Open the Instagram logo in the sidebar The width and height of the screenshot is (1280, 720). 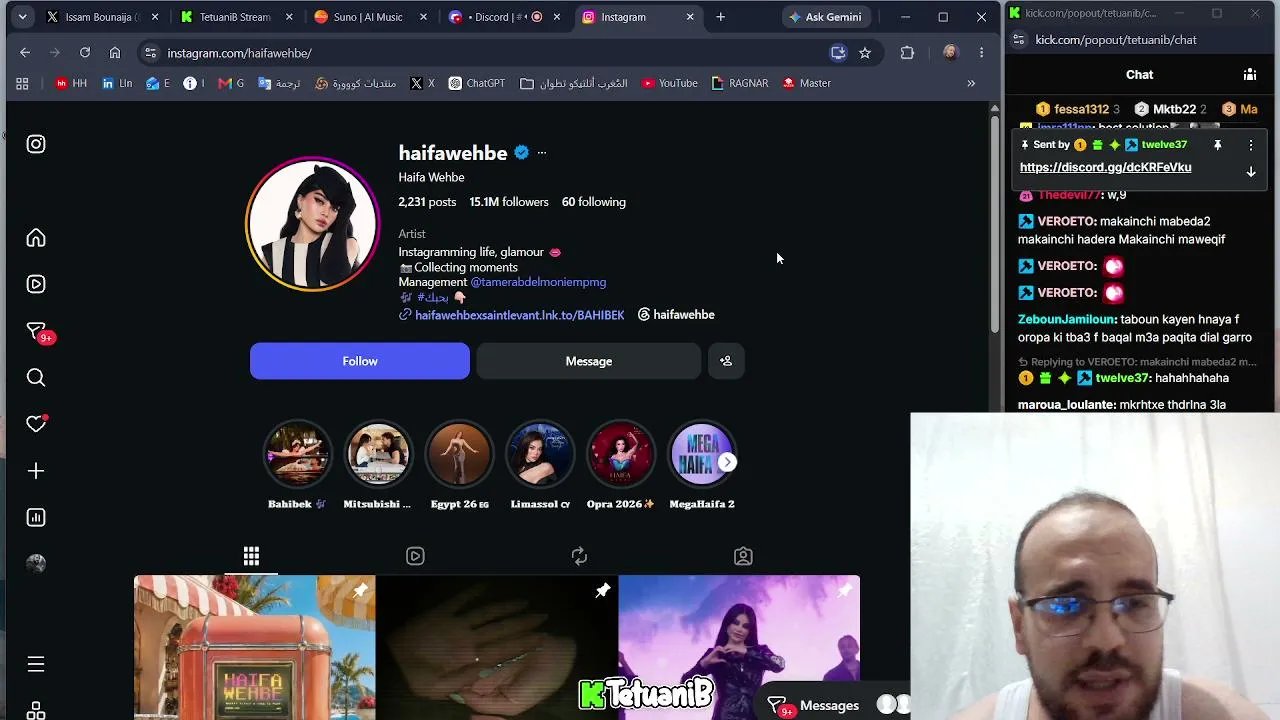[x=36, y=144]
